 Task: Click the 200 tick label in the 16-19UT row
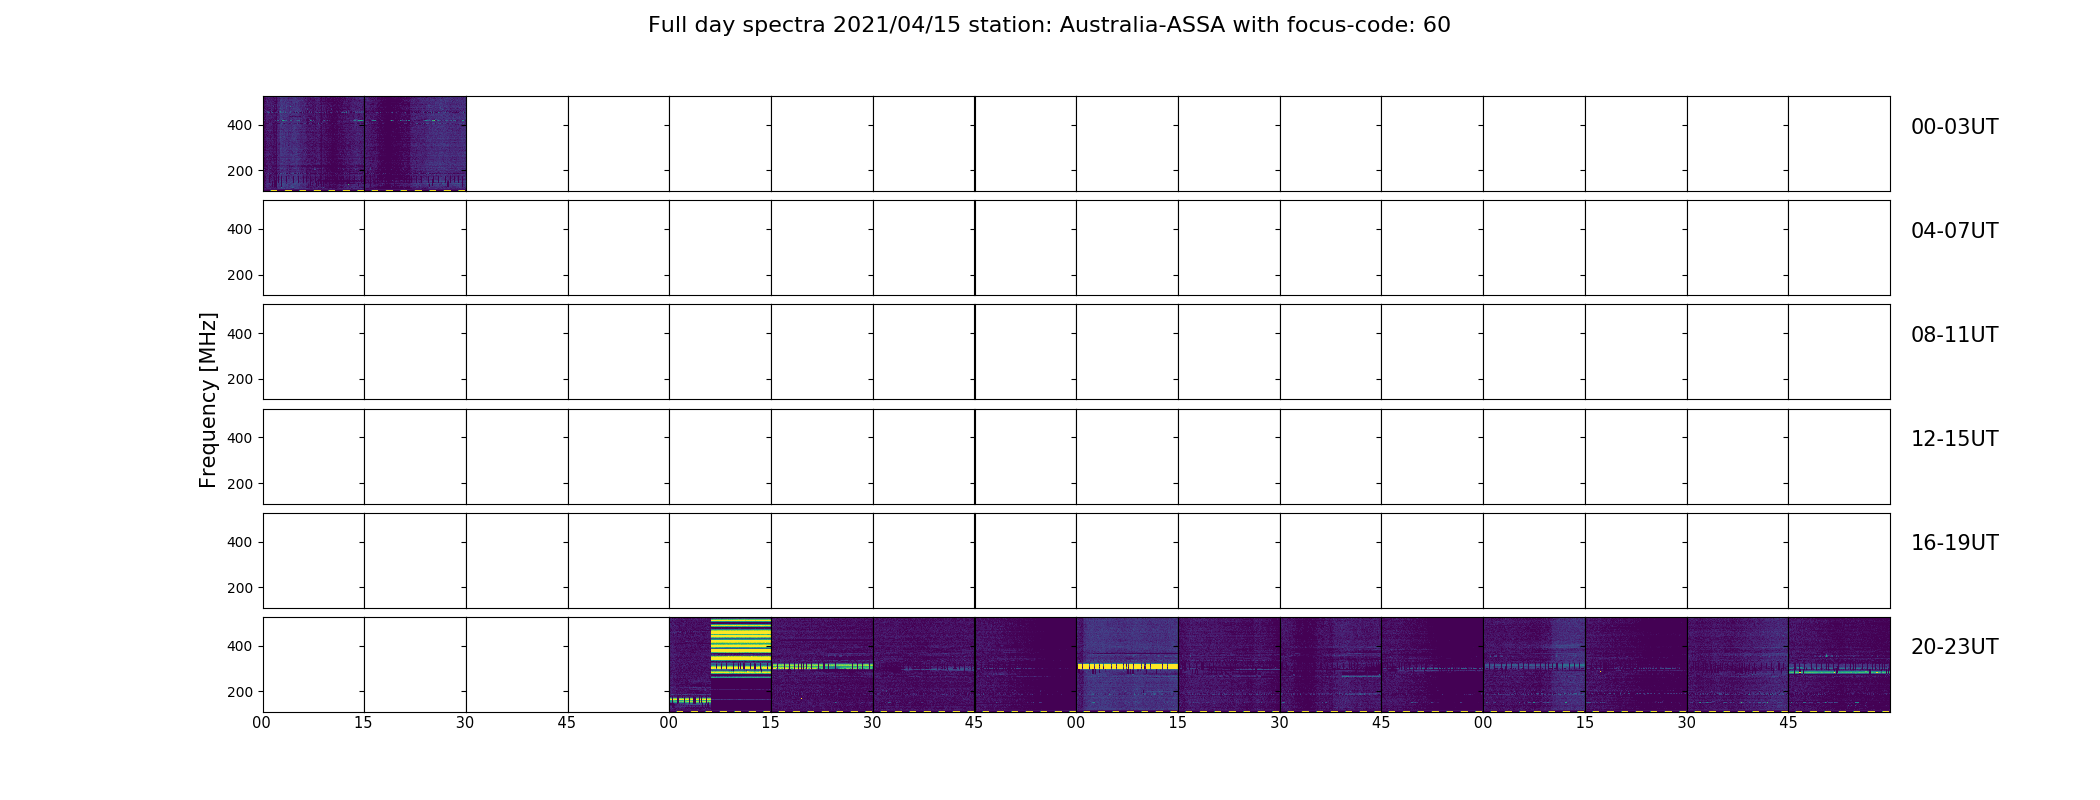coord(240,588)
